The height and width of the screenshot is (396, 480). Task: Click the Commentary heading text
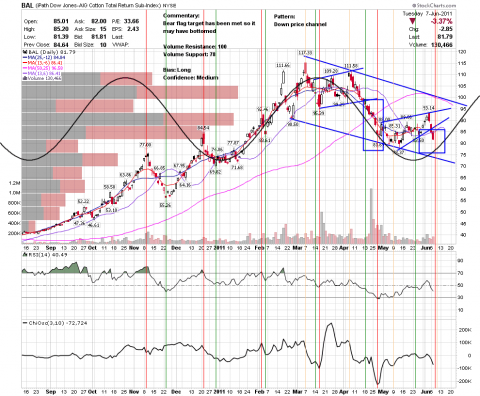click(x=181, y=16)
